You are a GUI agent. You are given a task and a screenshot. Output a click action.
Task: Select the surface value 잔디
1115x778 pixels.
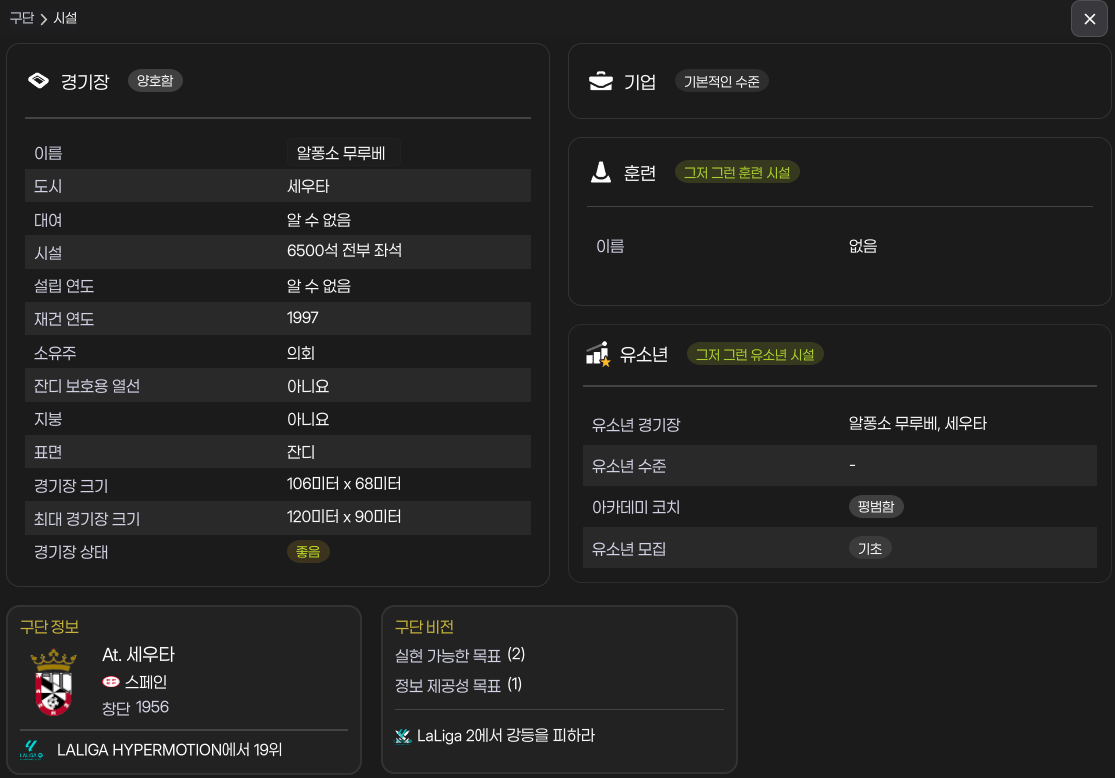pos(300,452)
